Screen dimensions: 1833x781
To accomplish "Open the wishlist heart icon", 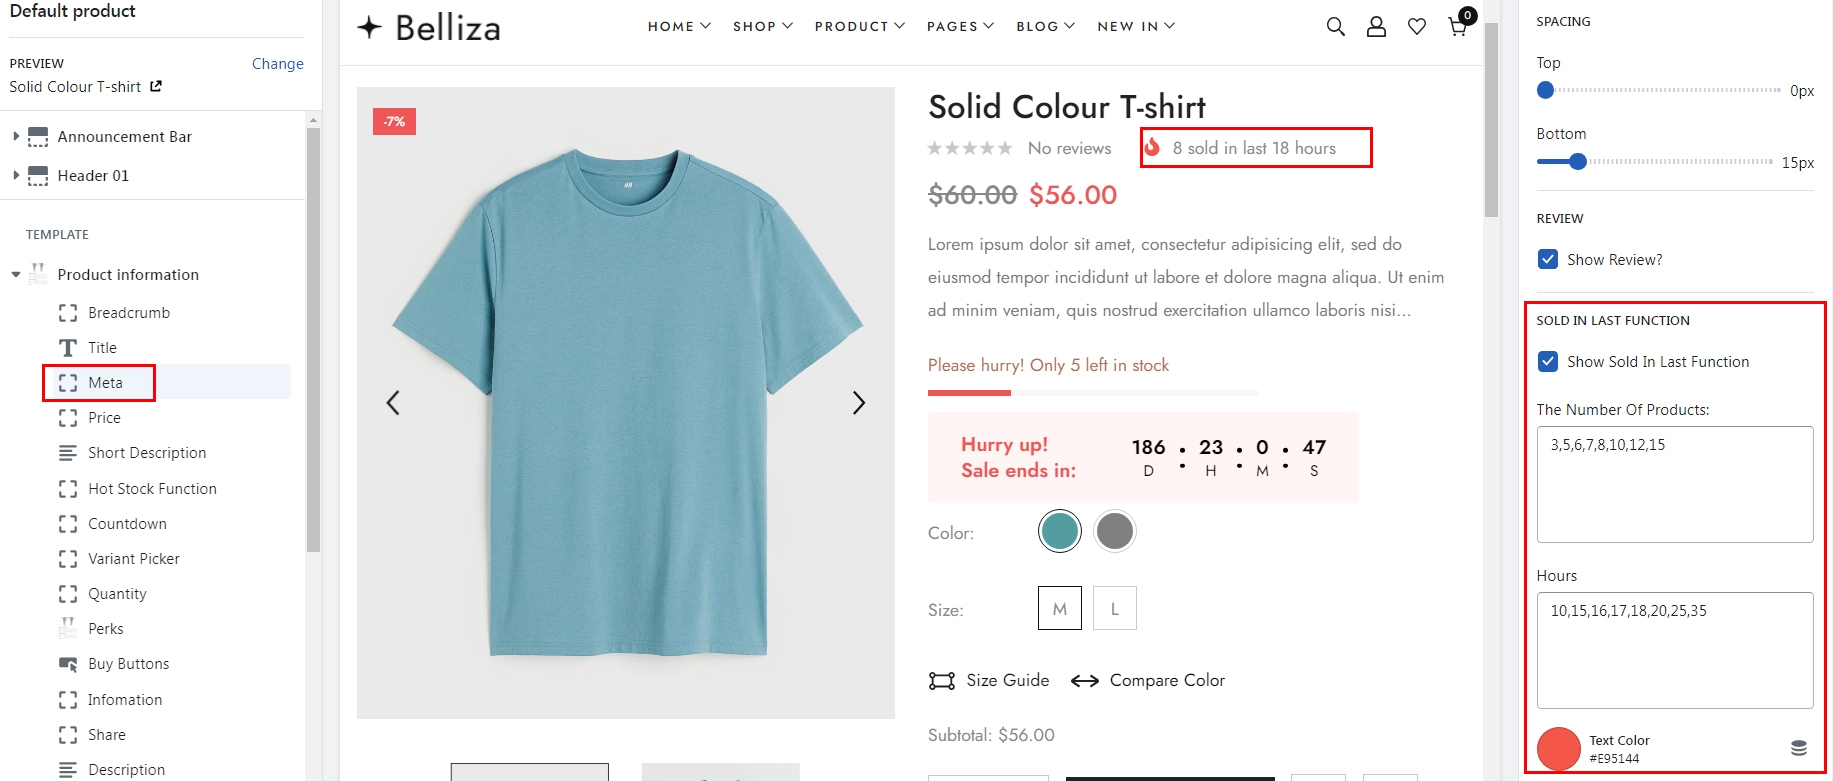I will point(1417,27).
